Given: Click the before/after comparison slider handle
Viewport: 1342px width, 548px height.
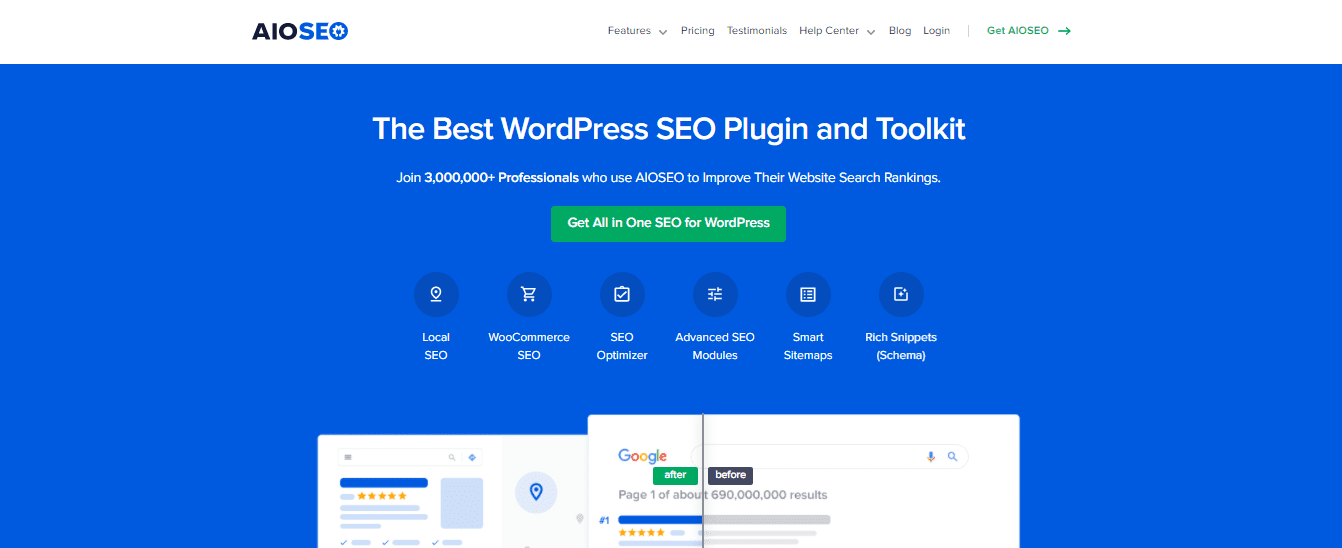Looking at the screenshot, I should point(703,481).
